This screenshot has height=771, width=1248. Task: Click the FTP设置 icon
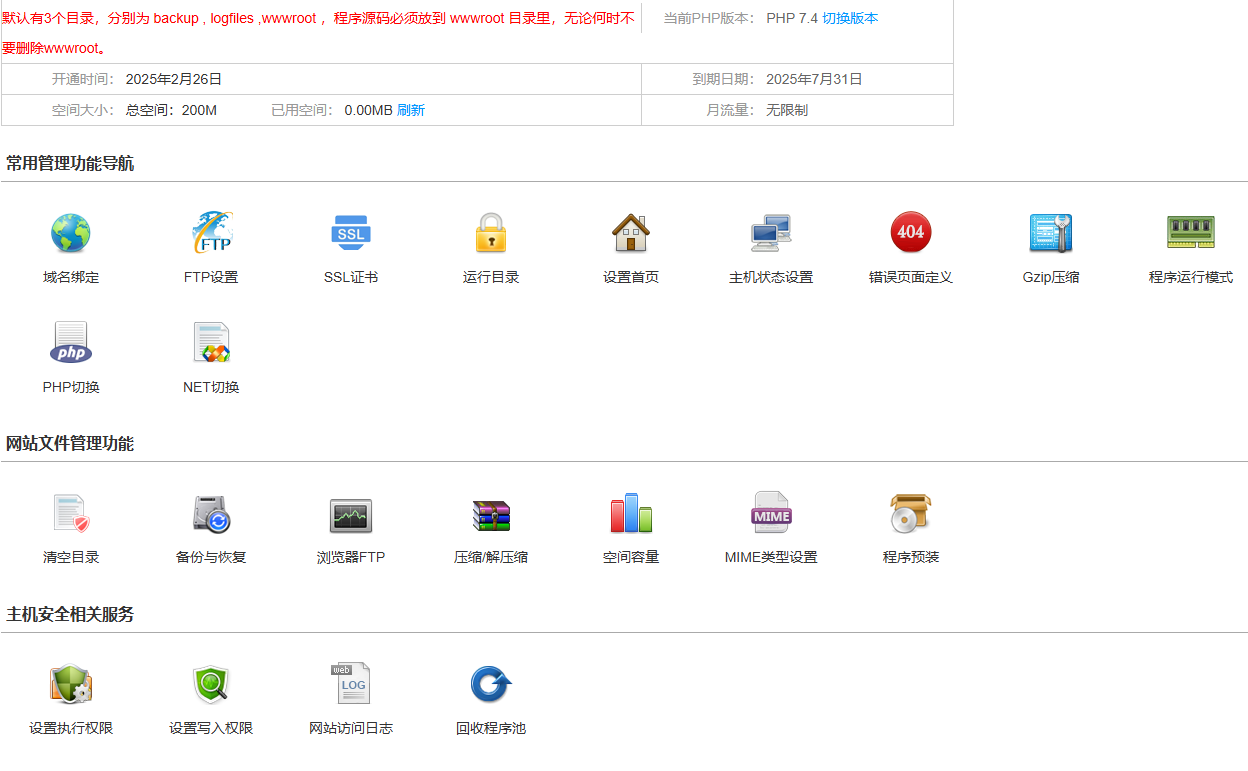pos(211,233)
